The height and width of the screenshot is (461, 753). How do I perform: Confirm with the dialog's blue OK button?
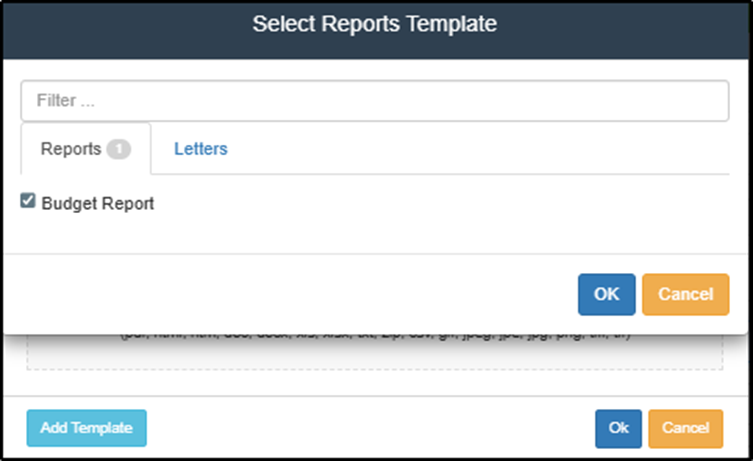[606, 294]
